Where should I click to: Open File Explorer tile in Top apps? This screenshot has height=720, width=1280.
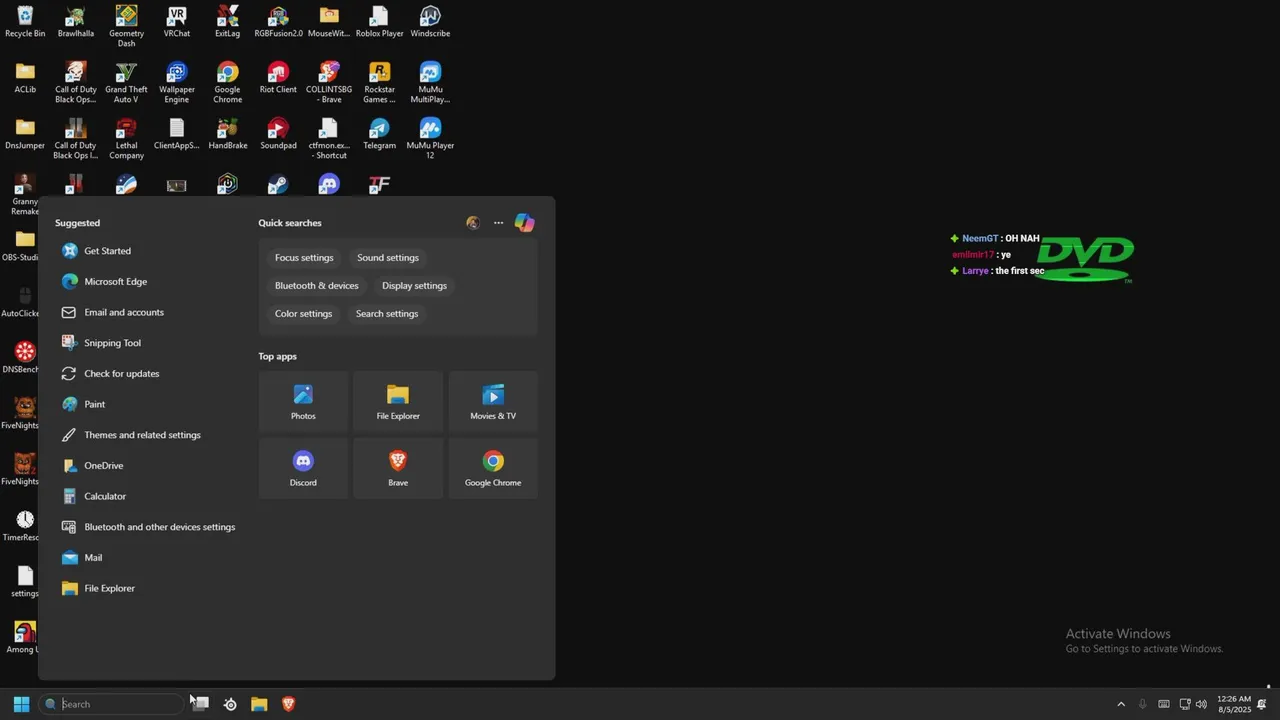[398, 402]
